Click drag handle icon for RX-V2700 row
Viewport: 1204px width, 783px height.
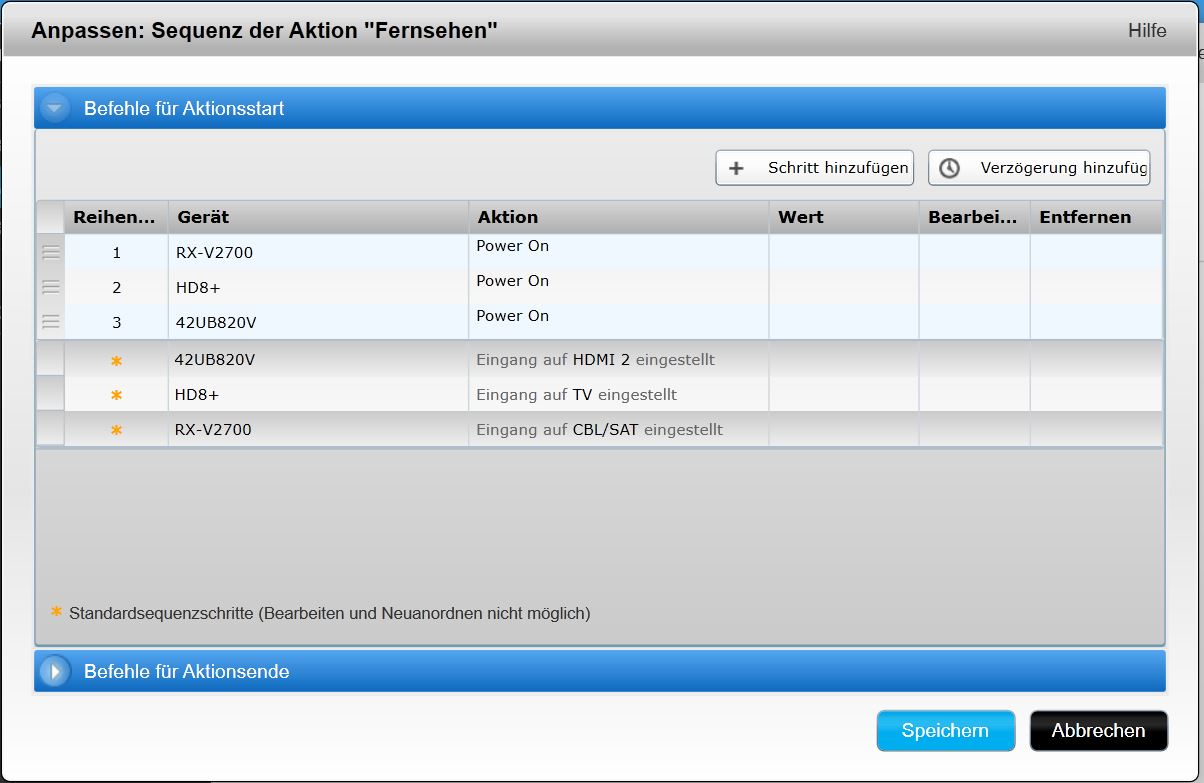51,253
